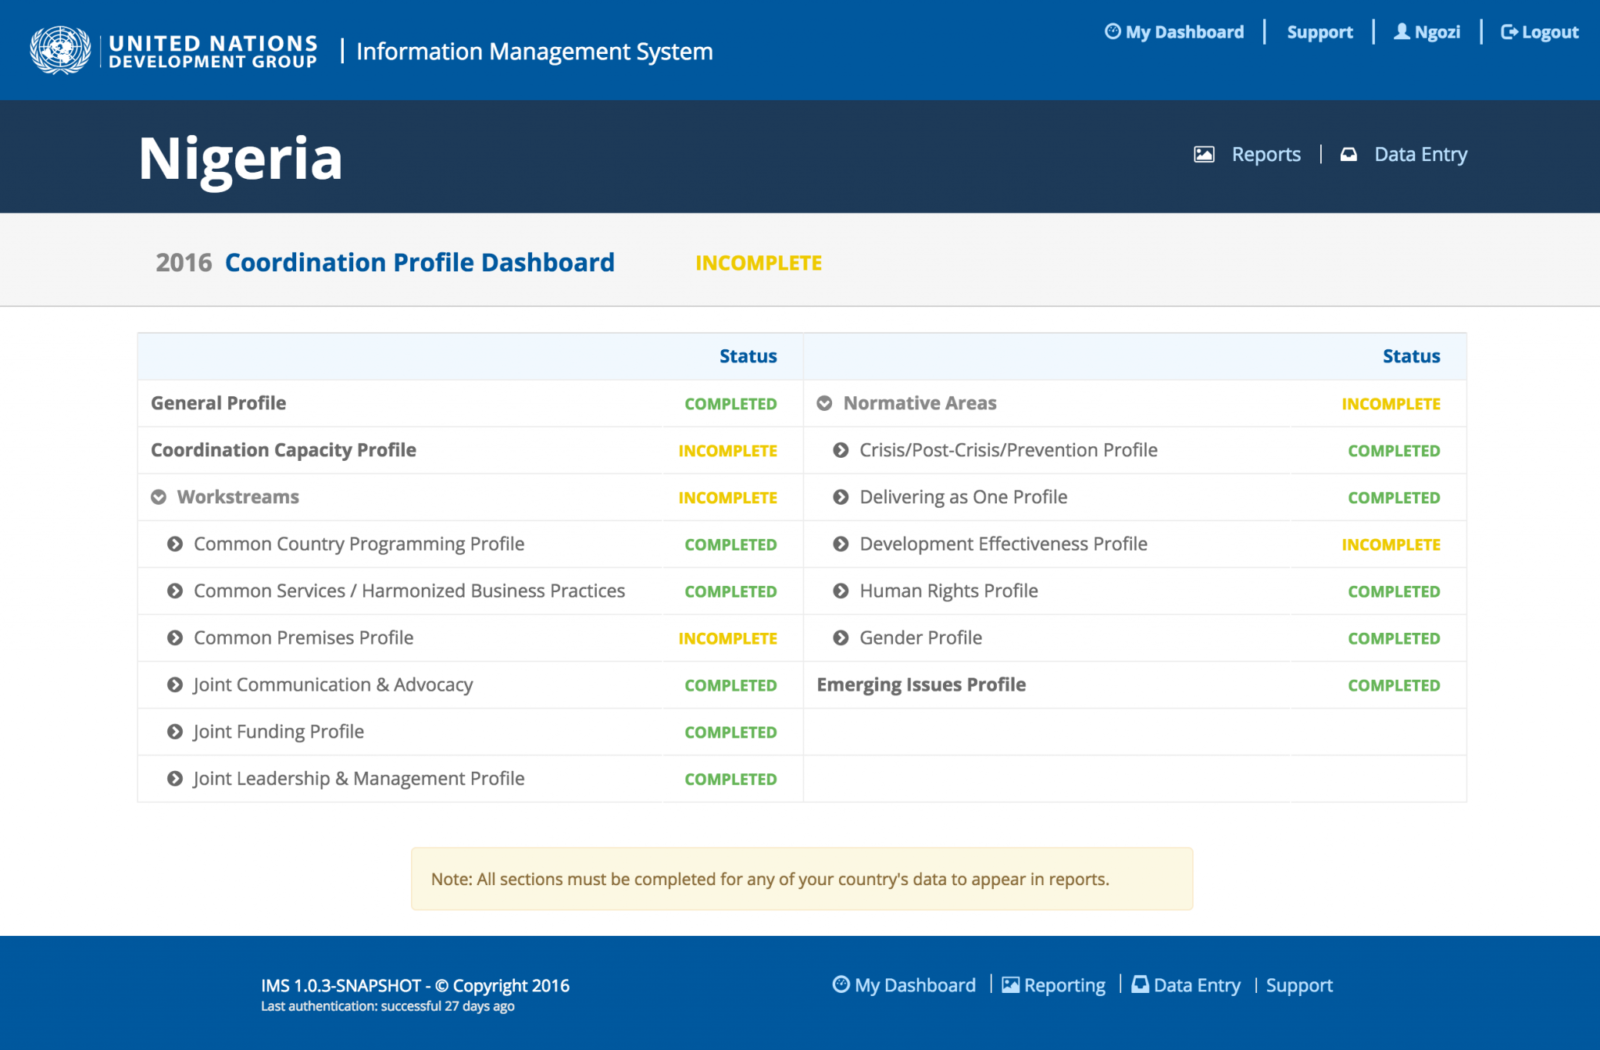Collapse the Workstreams section chevron
This screenshot has height=1050, width=1600.
click(159, 497)
